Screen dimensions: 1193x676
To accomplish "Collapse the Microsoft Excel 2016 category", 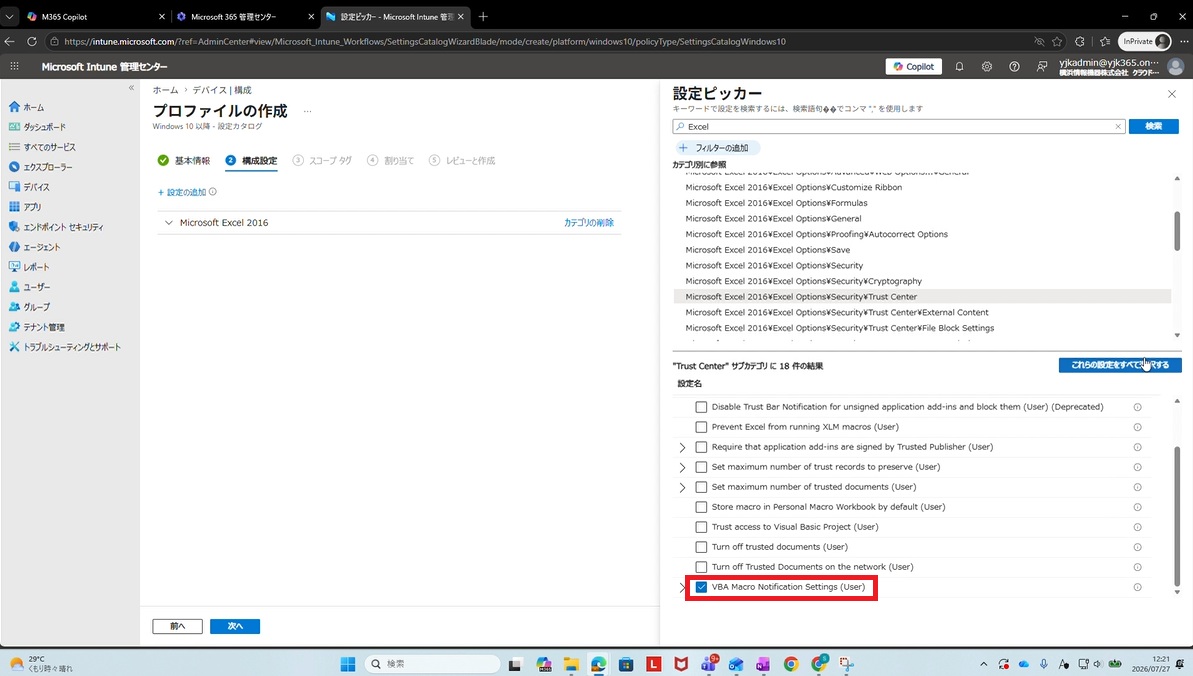I will pos(169,222).
